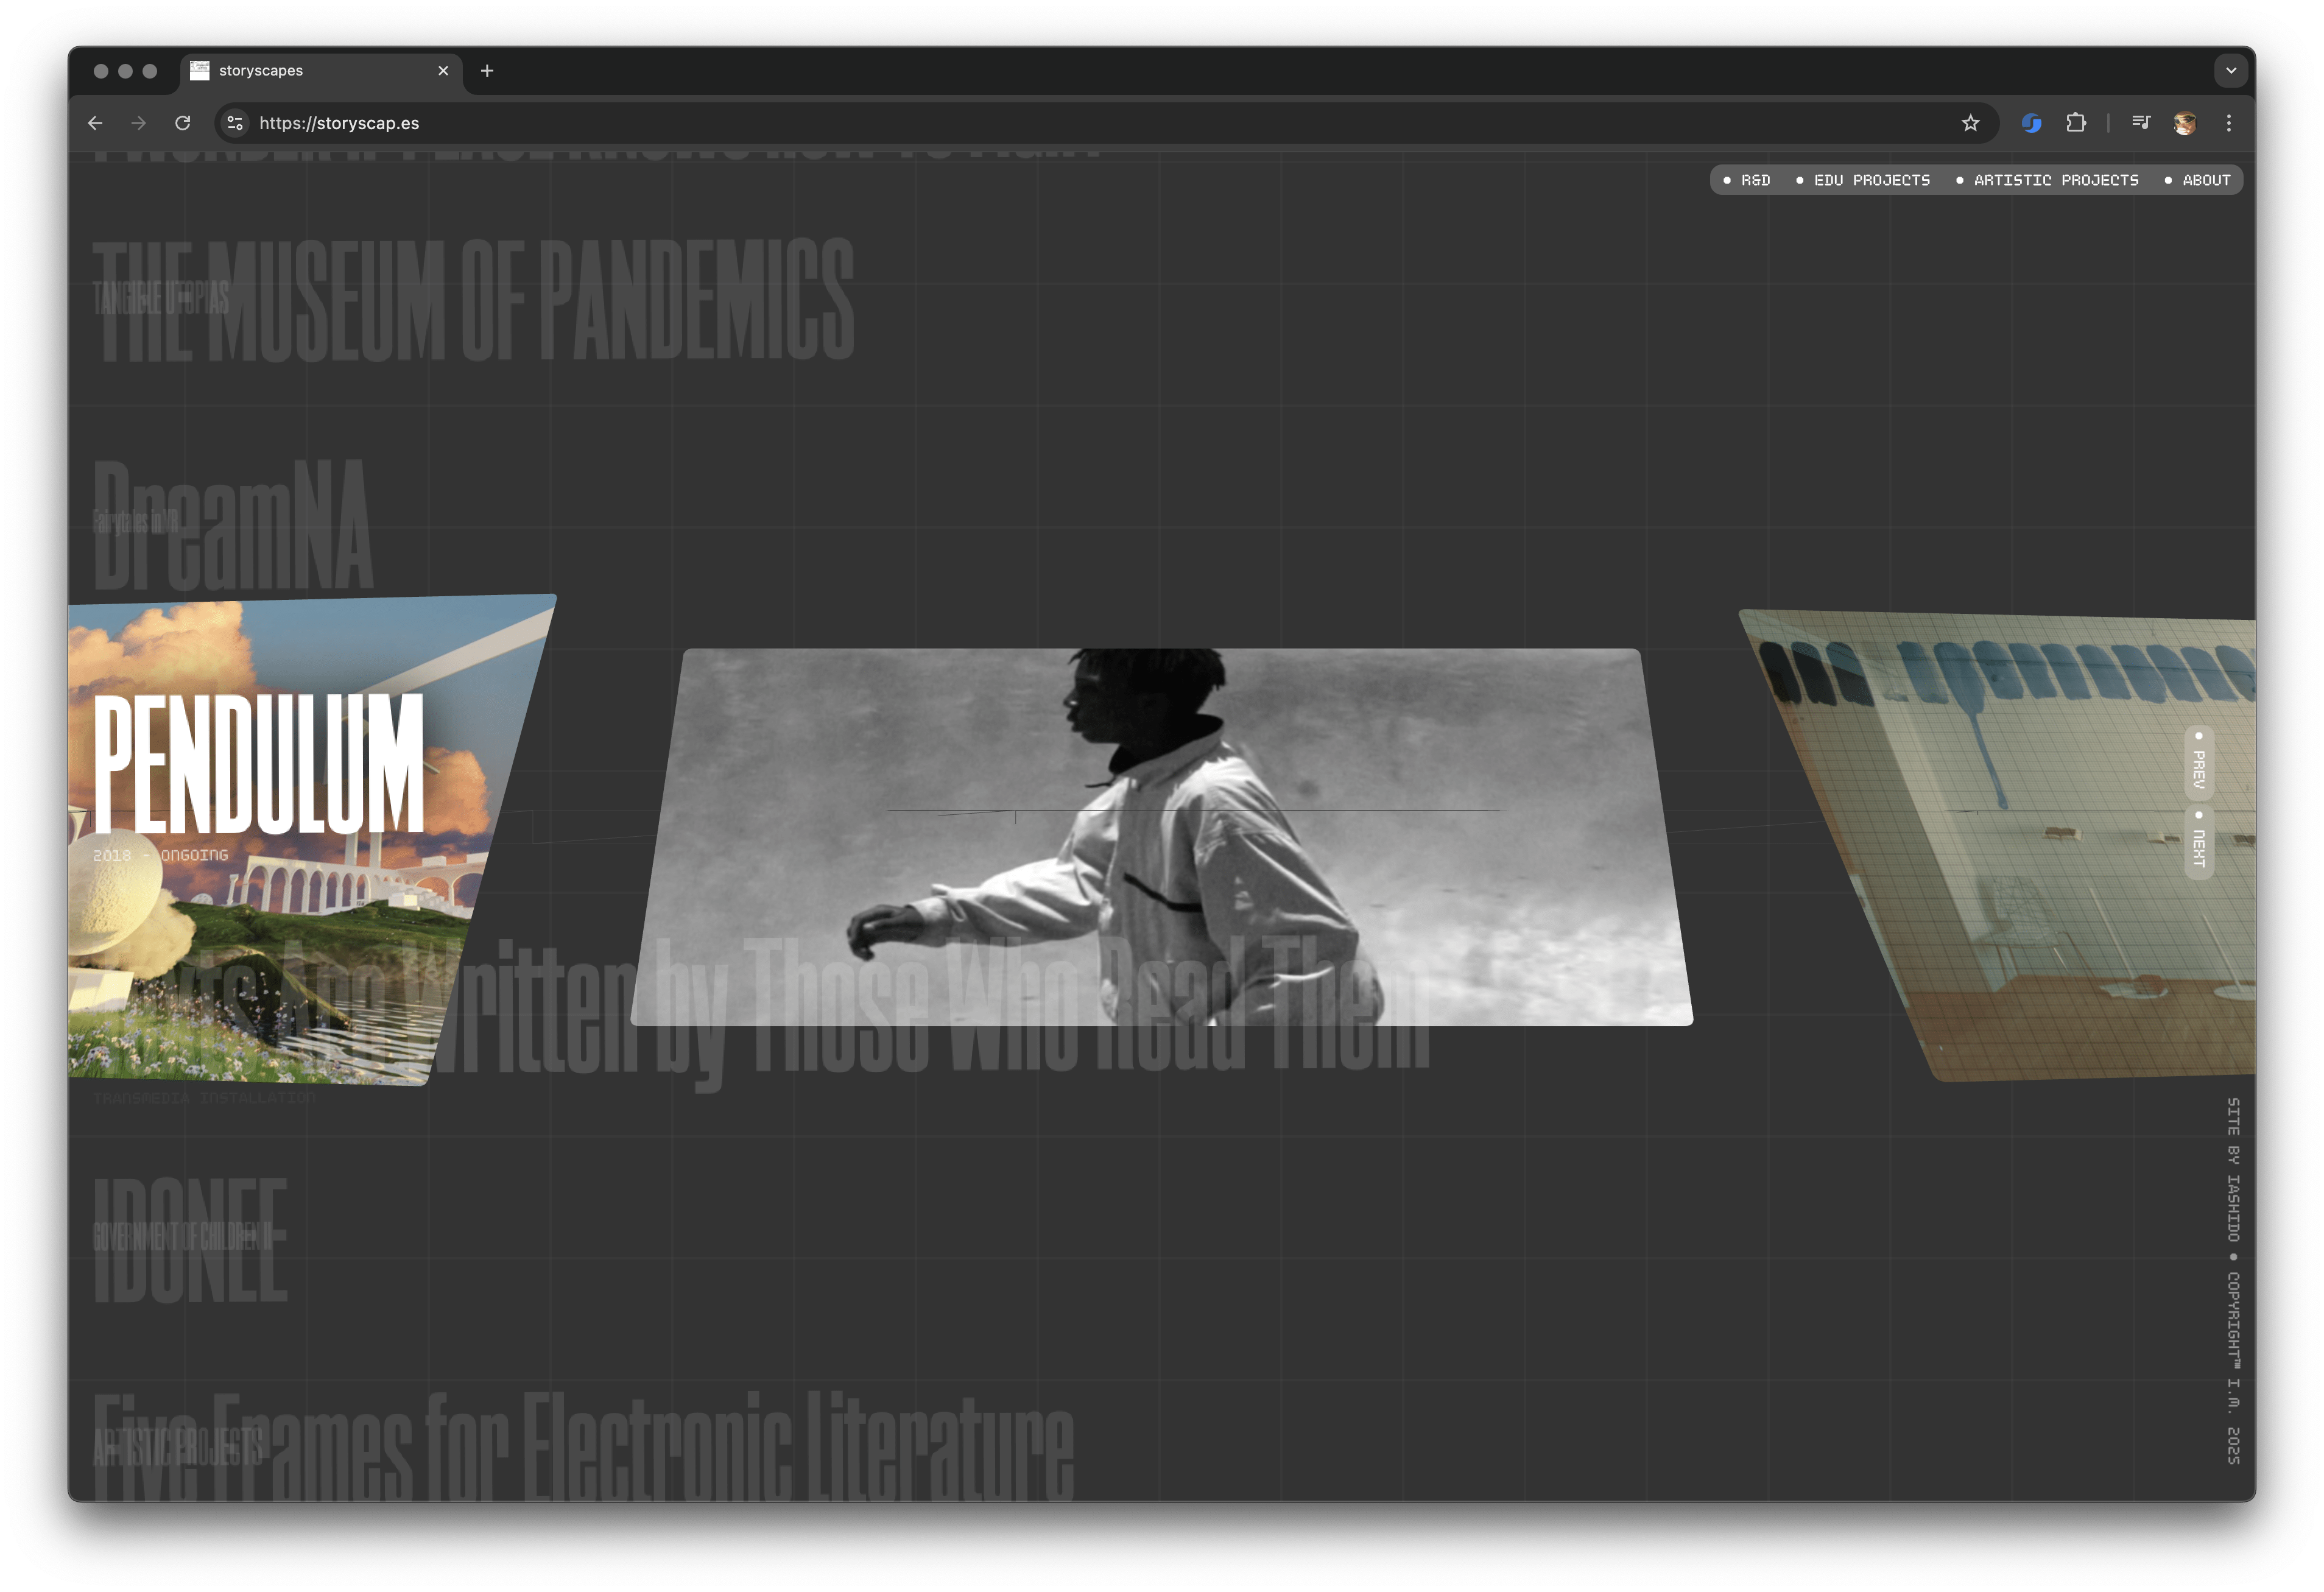
Task: Click the browser forward arrow
Action: coord(139,123)
